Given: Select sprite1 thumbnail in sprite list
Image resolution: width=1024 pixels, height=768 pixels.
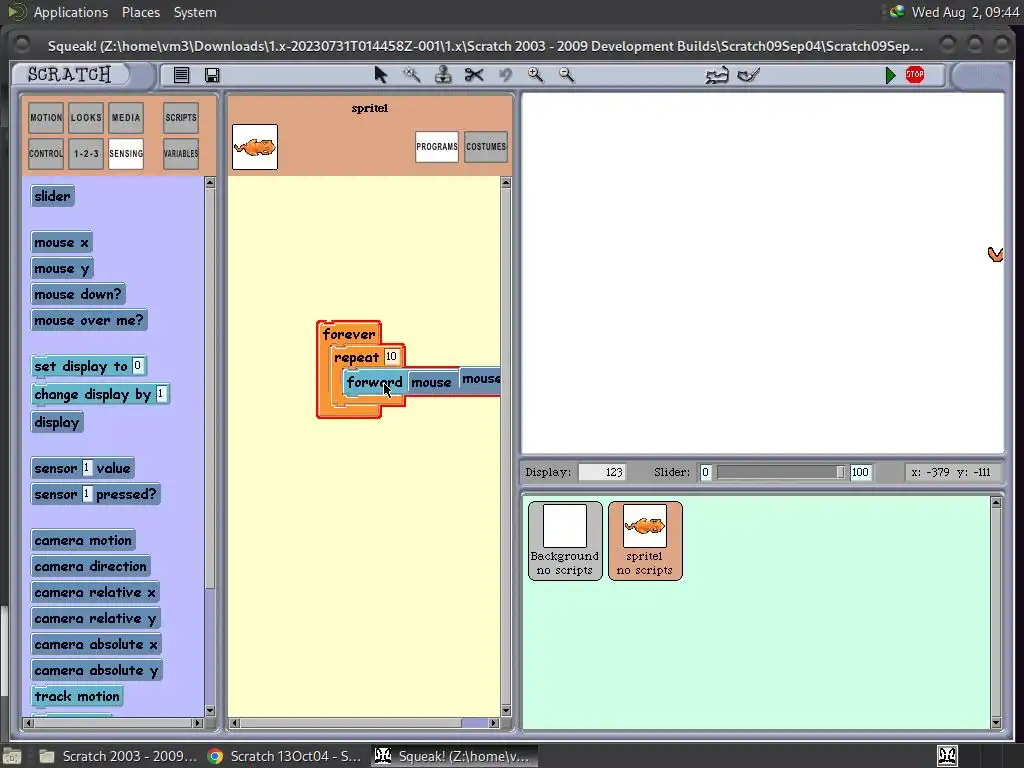Looking at the screenshot, I should [645, 541].
